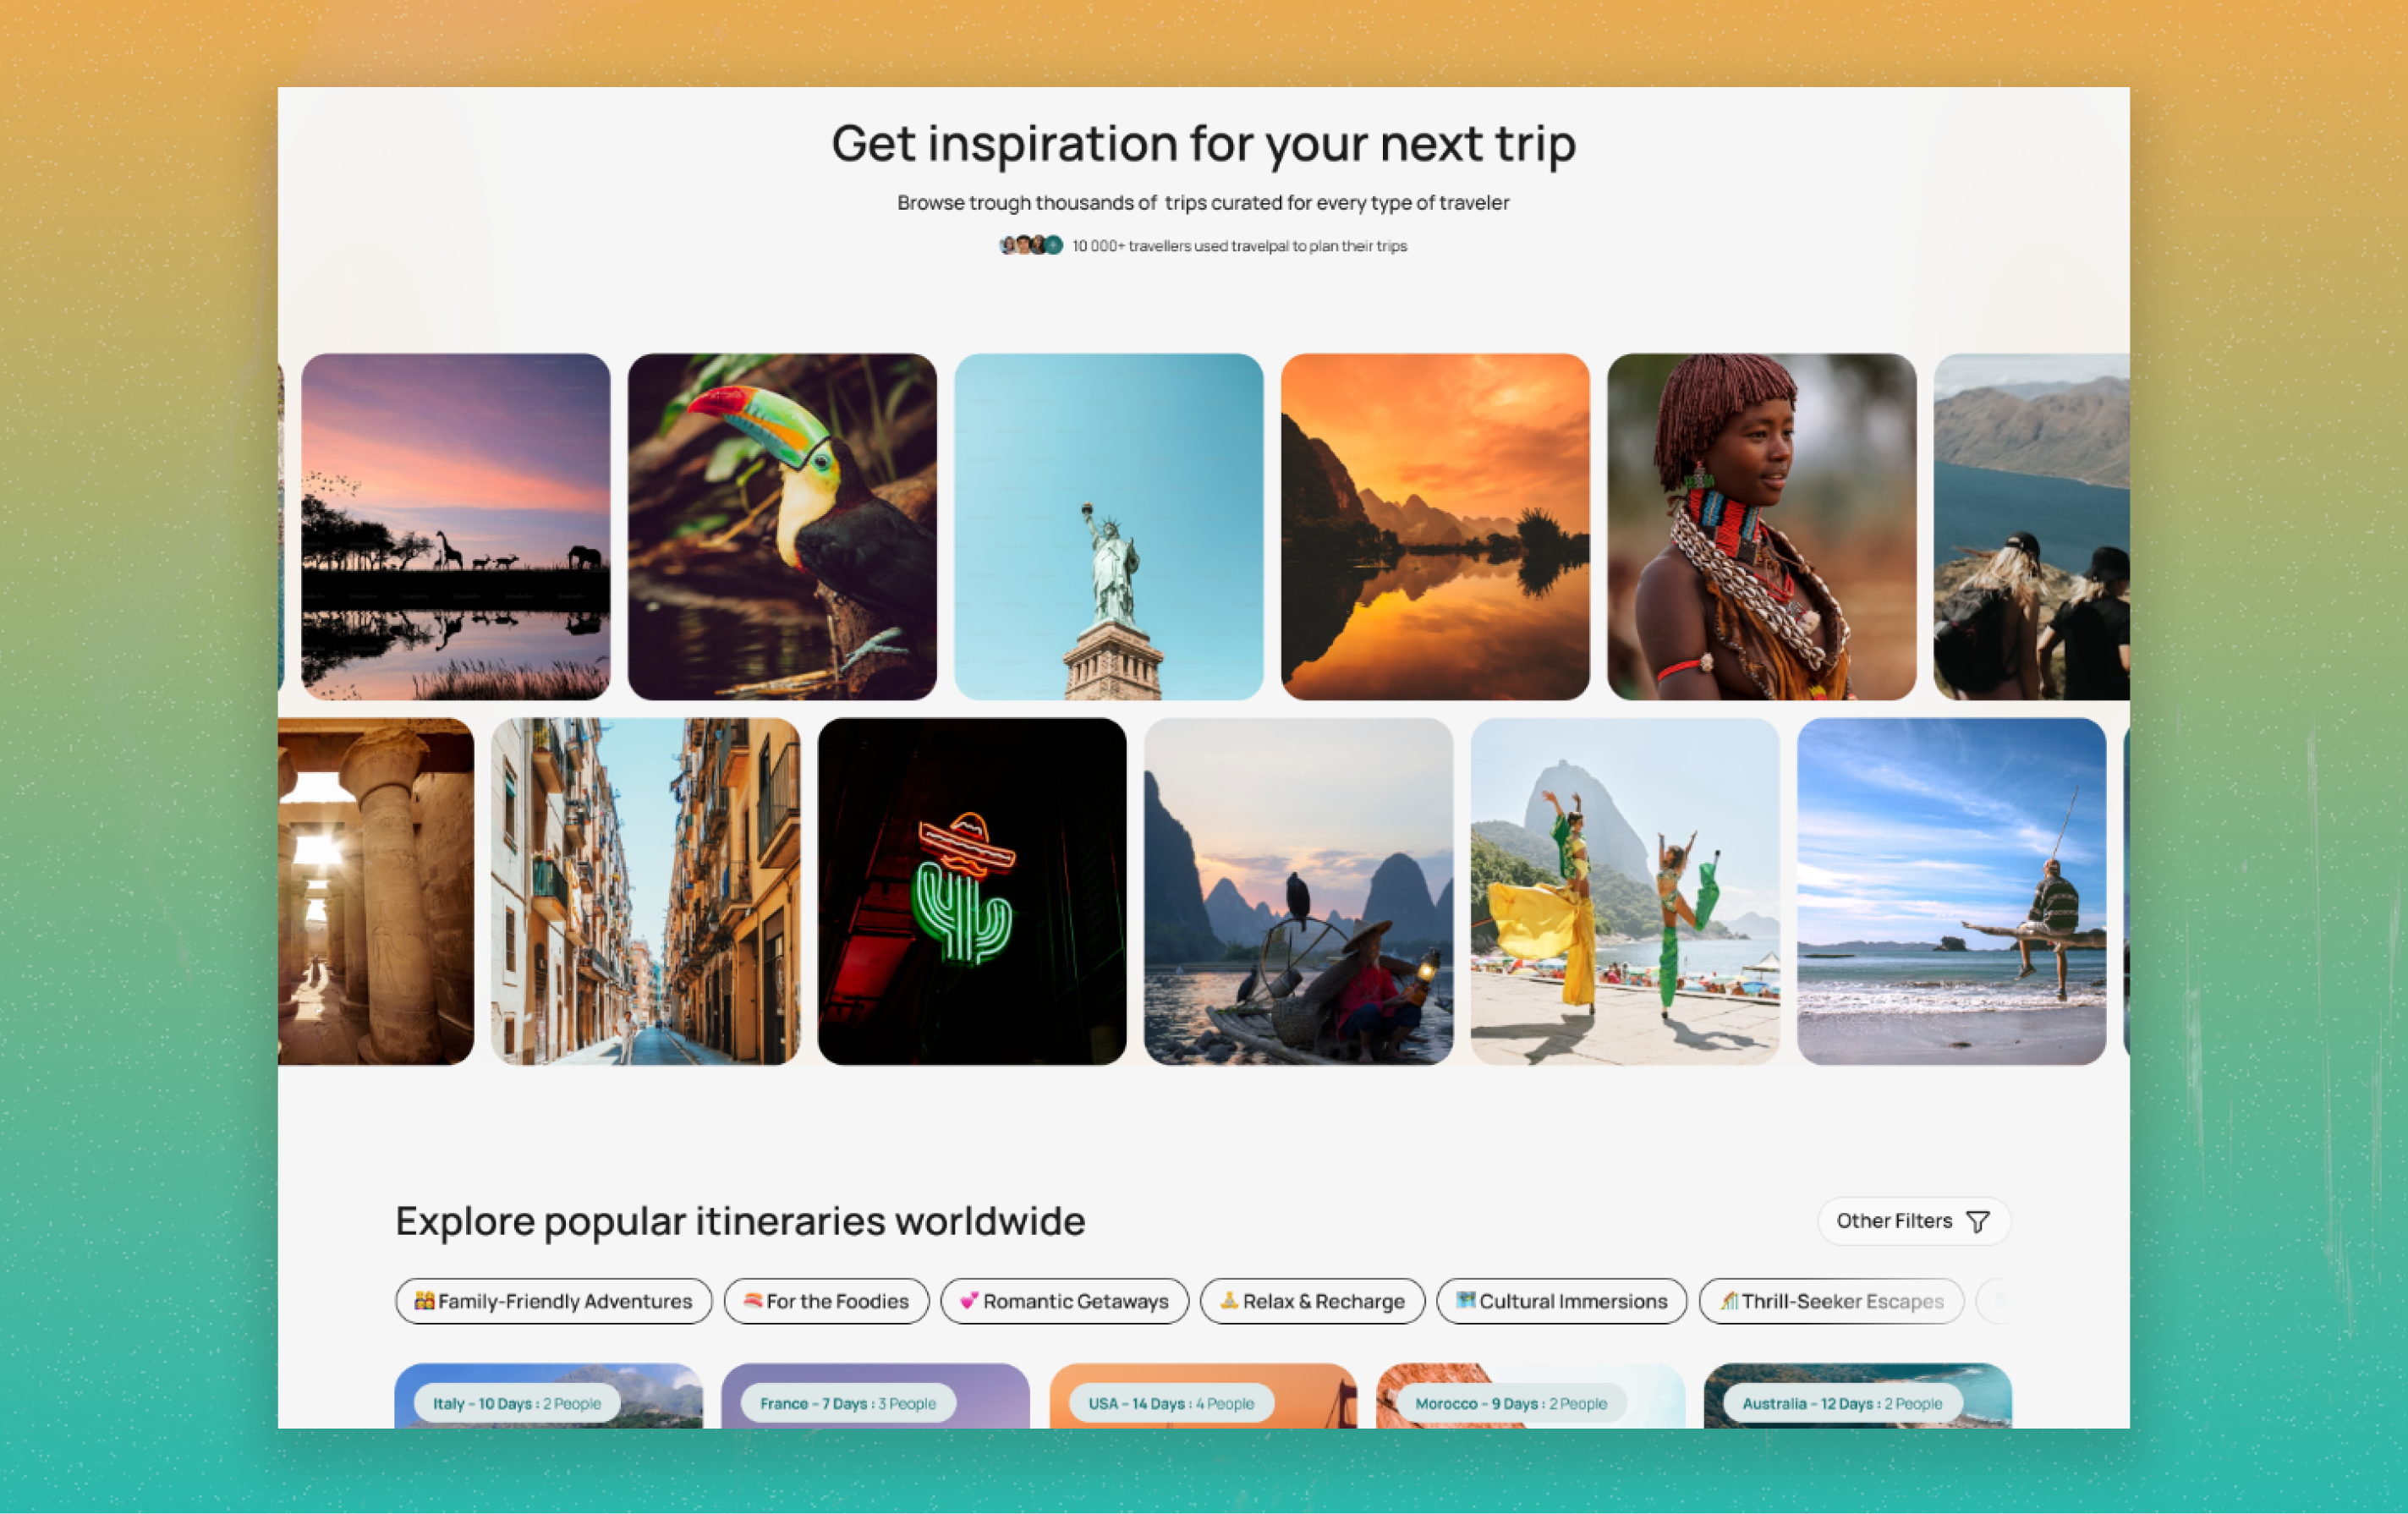Click the meditation emoji on Relax & Recharge
The height and width of the screenshot is (1514, 2408).
[x=1229, y=1300]
